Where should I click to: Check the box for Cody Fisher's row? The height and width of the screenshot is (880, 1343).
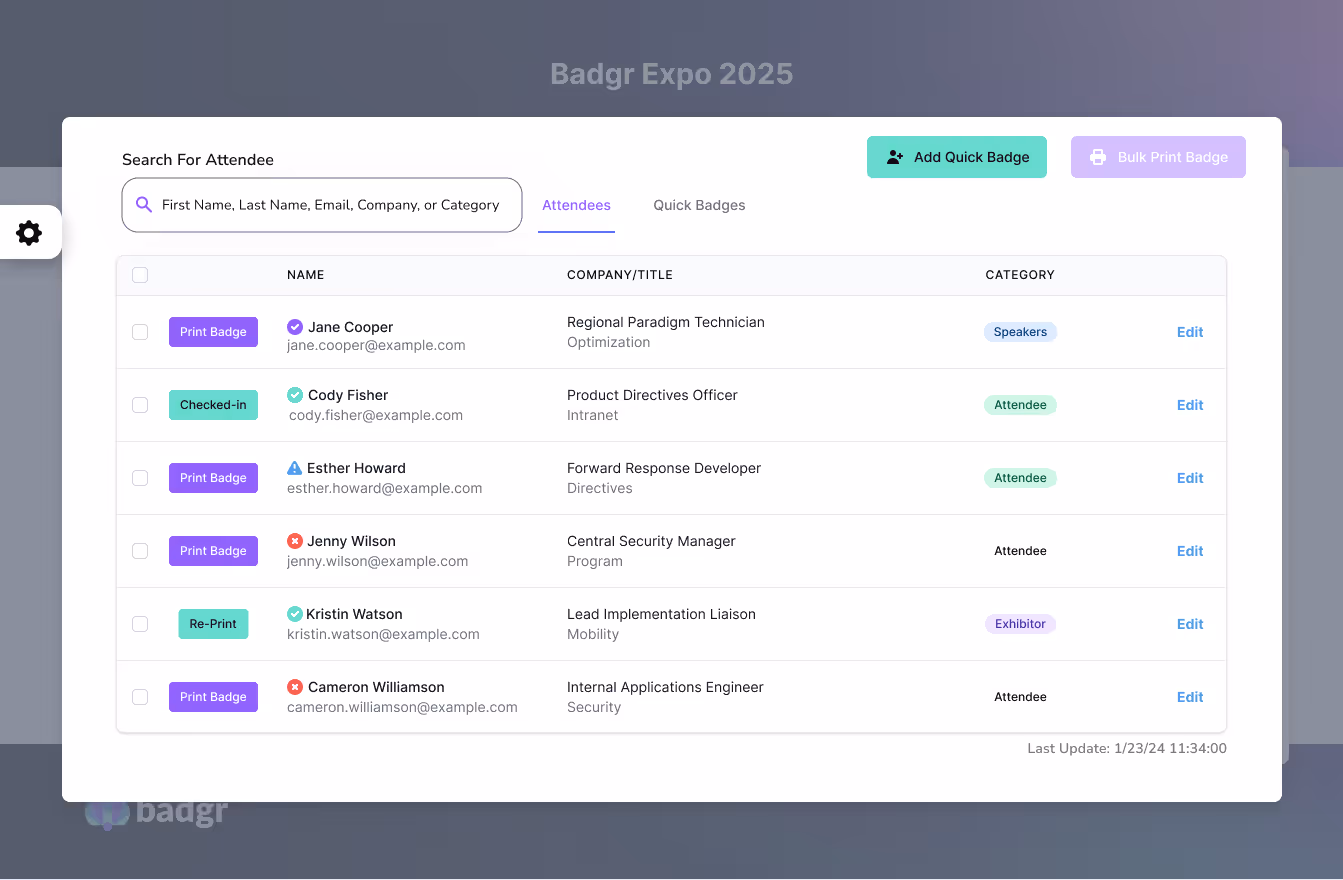click(x=140, y=405)
